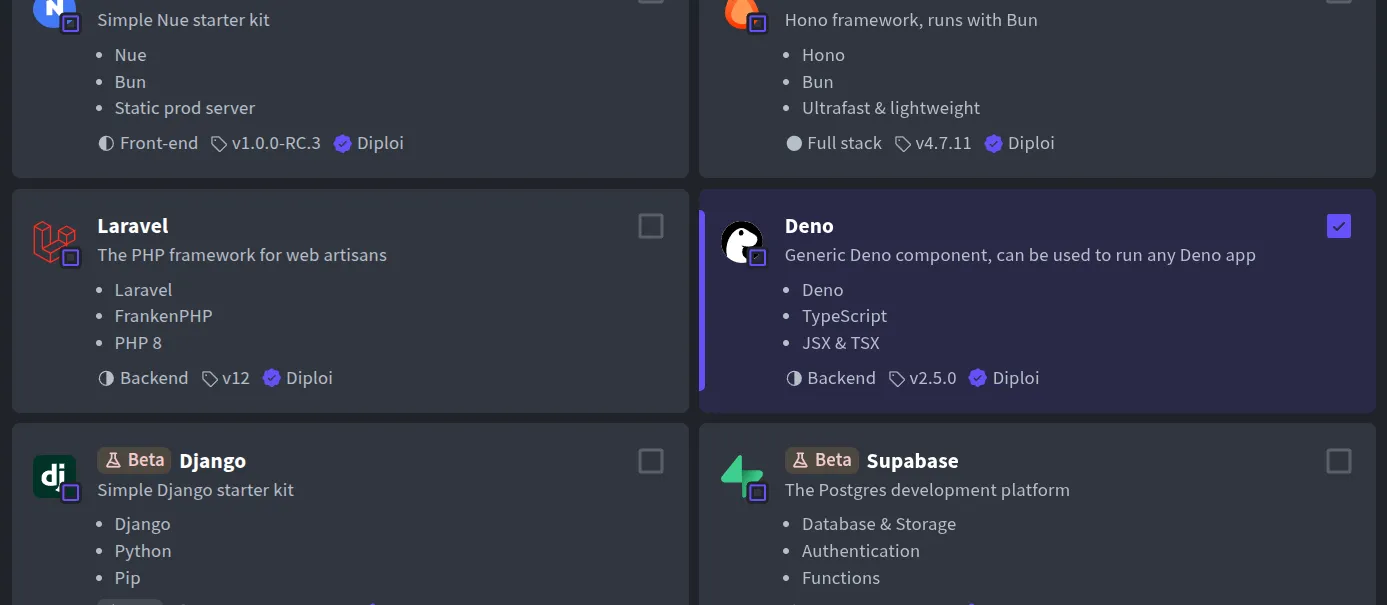Click the Laravel card title
The height and width of the screenshot is (605, 1387).
[x=133, y=226]
